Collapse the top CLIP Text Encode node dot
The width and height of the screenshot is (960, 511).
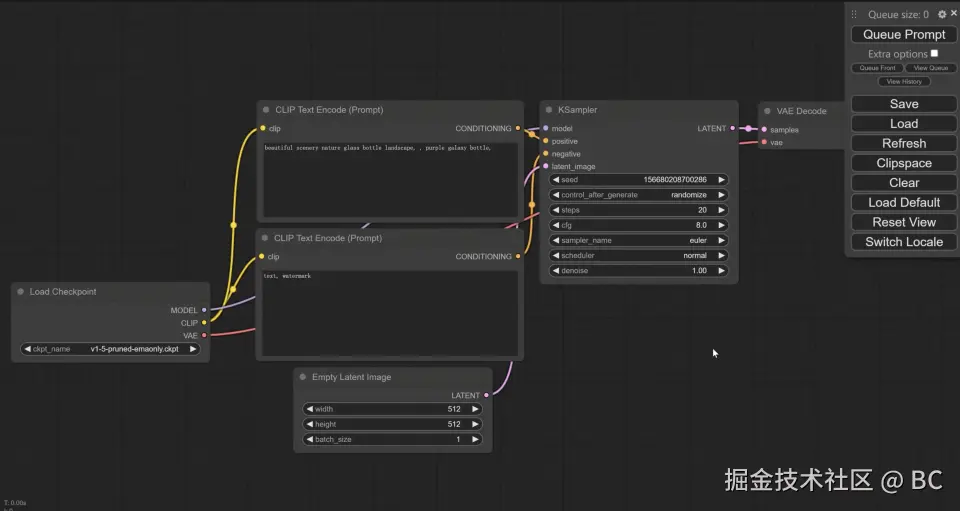tap(266, 110)
